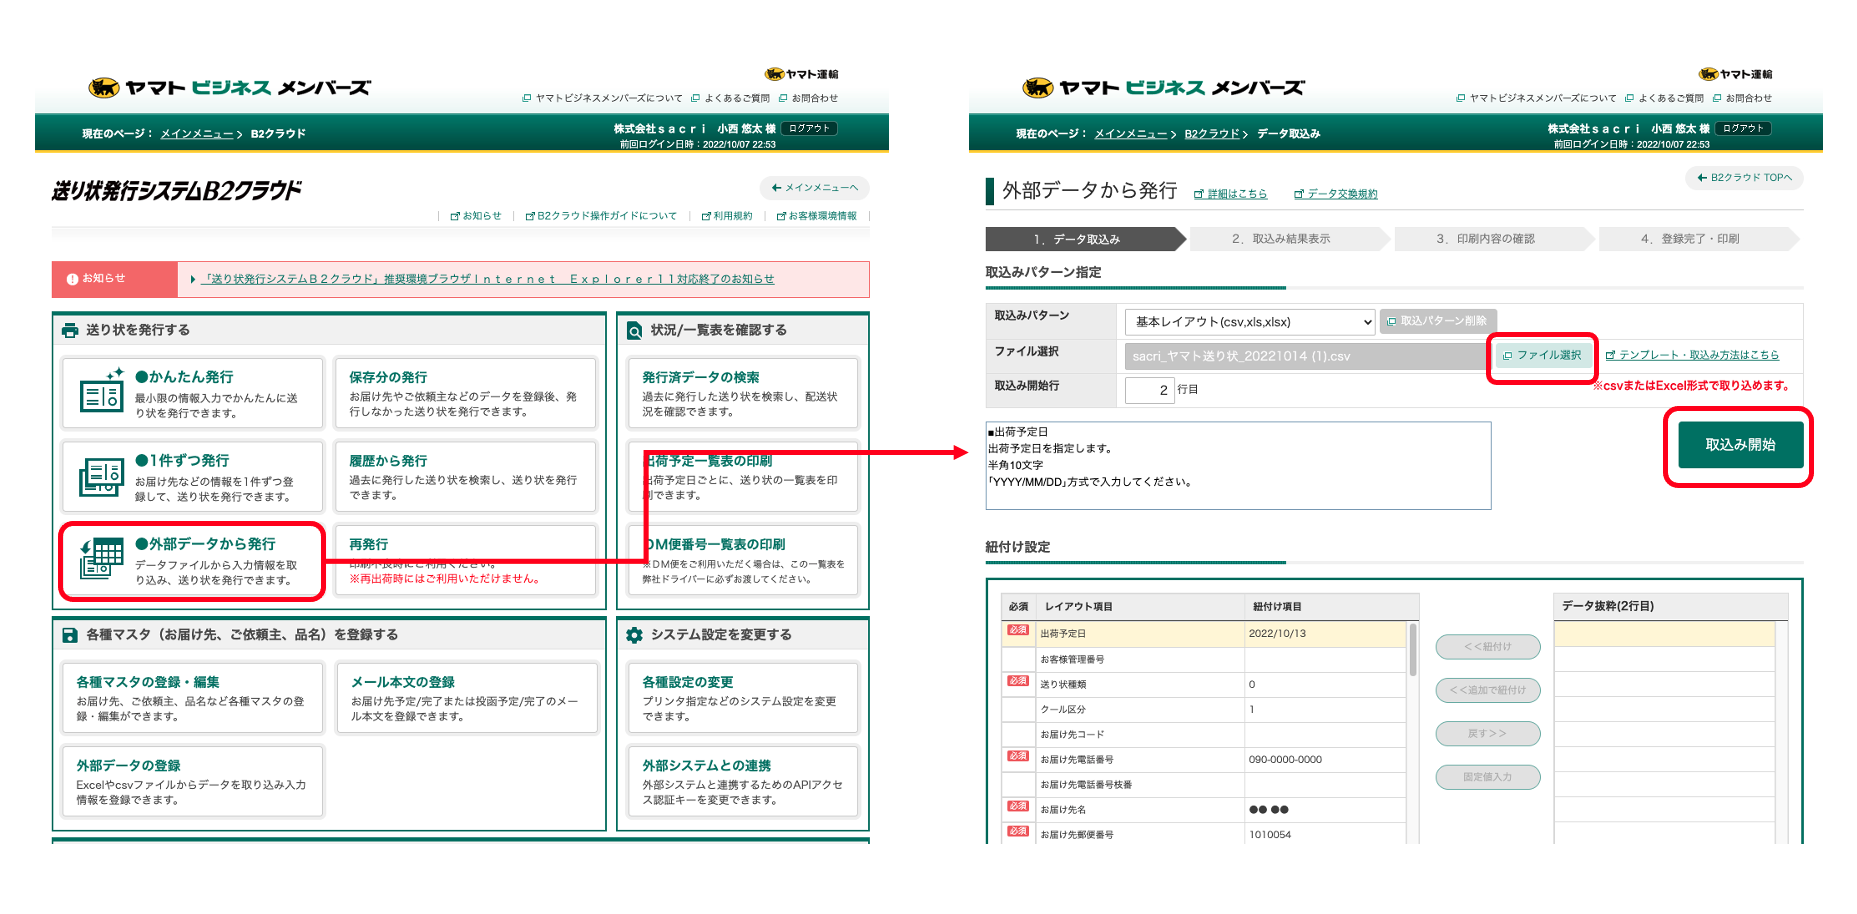The height and width of the screenshot is (914, 1857).
Task: Select step 1 データ取込み tab
Action: pyautogui.click(x=1084, y=239)
